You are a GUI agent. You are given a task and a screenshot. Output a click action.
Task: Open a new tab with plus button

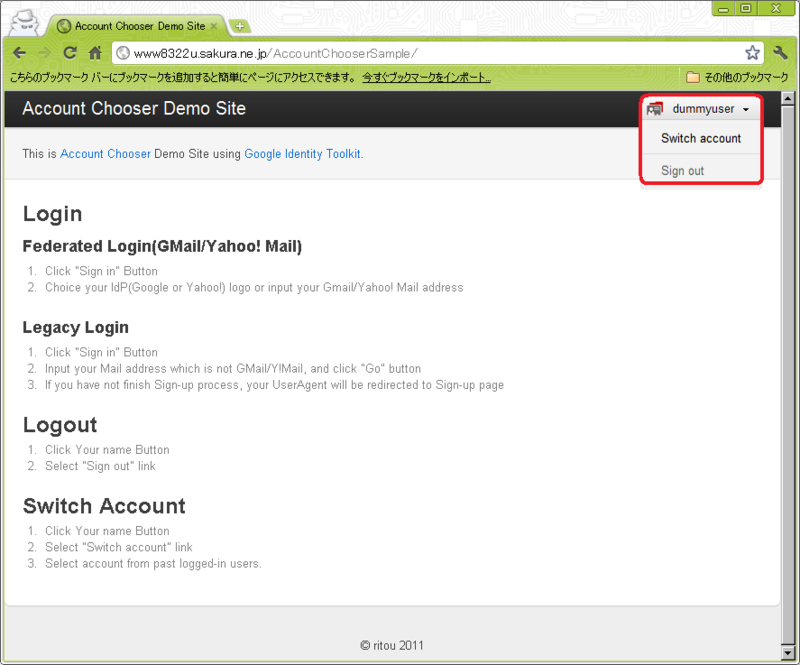coord(239,26)
